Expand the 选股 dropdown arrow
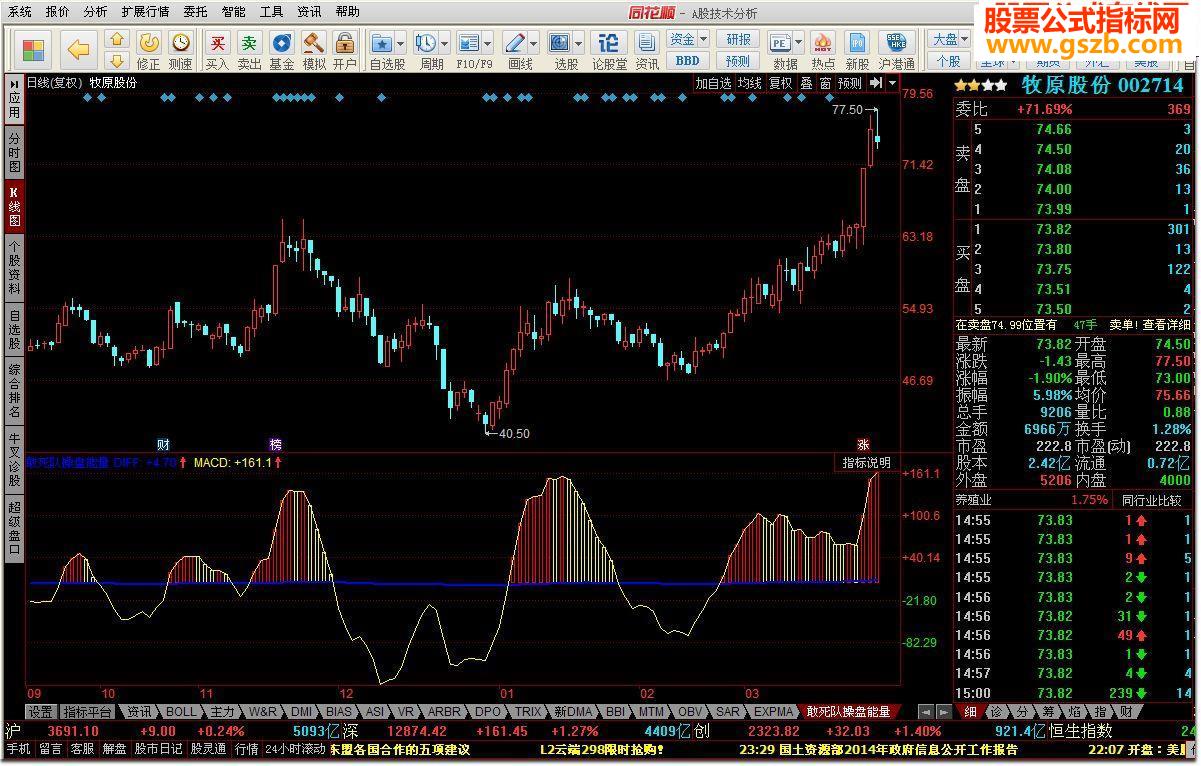Viewport: 1201px width, 766px height. 578,44
